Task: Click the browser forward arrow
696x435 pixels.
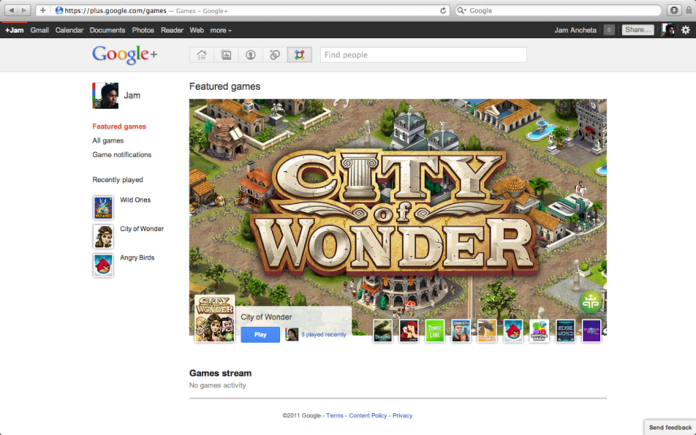Action: pos(24,10)
